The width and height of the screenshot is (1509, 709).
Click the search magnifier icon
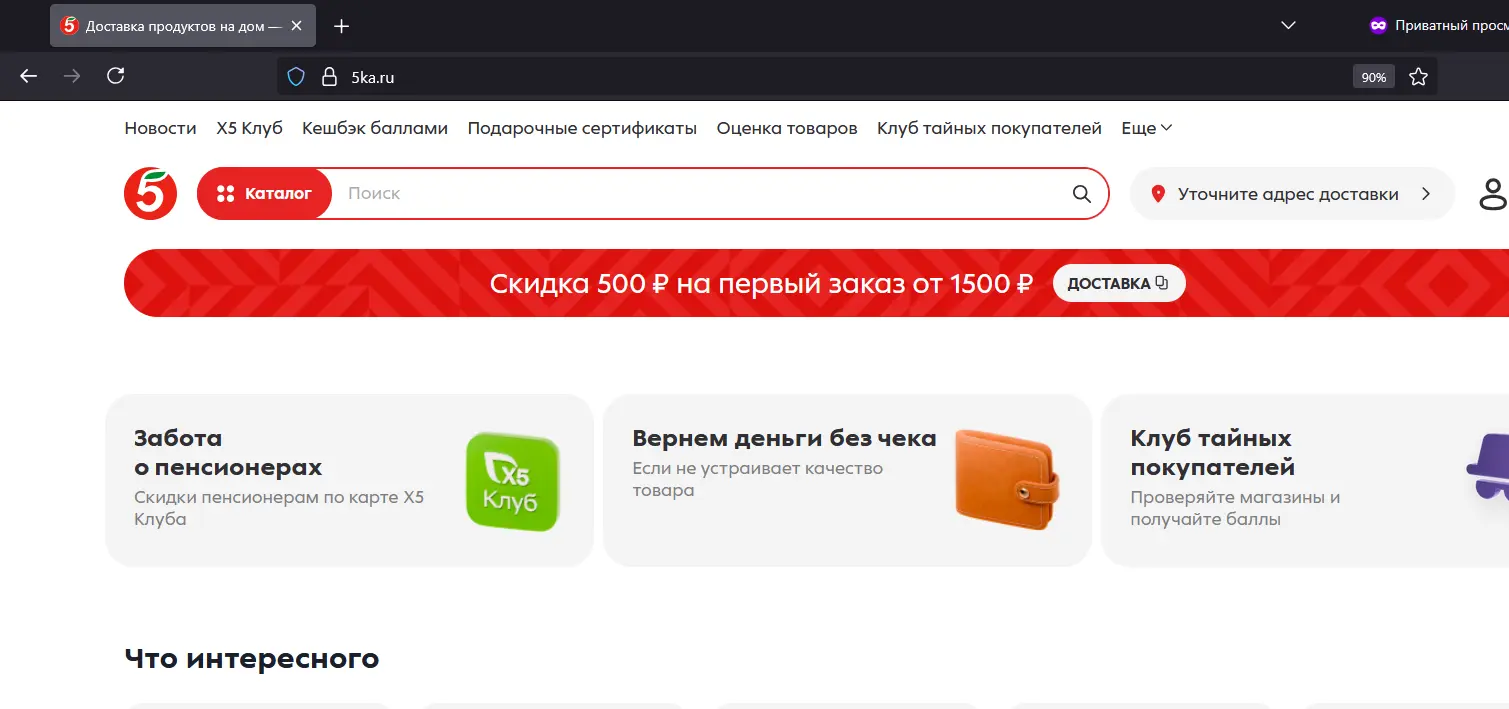[1081, 194]
